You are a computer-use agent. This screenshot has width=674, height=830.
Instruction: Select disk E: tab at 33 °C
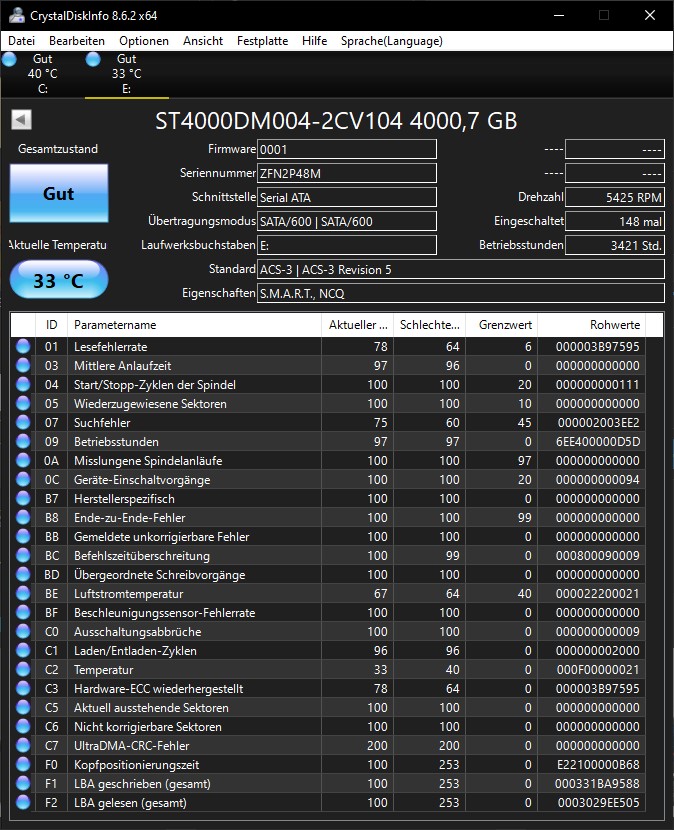coord(127,74)
